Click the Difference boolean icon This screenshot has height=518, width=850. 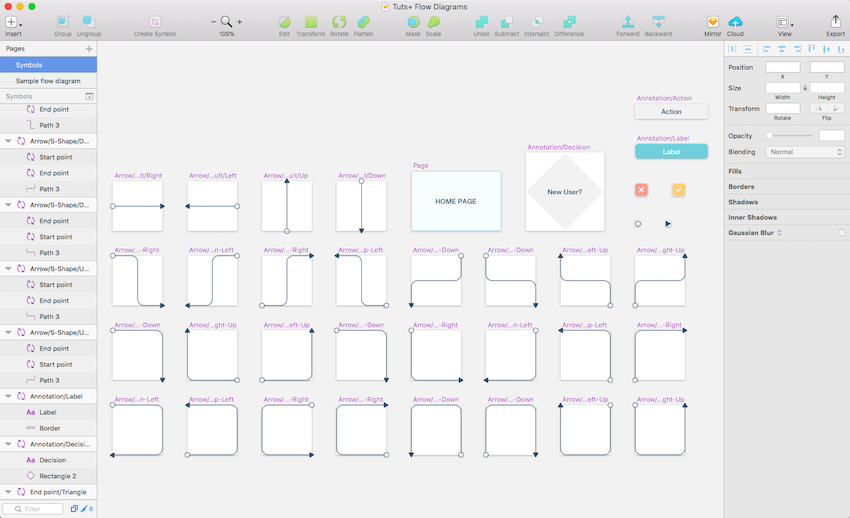point(569,22)
